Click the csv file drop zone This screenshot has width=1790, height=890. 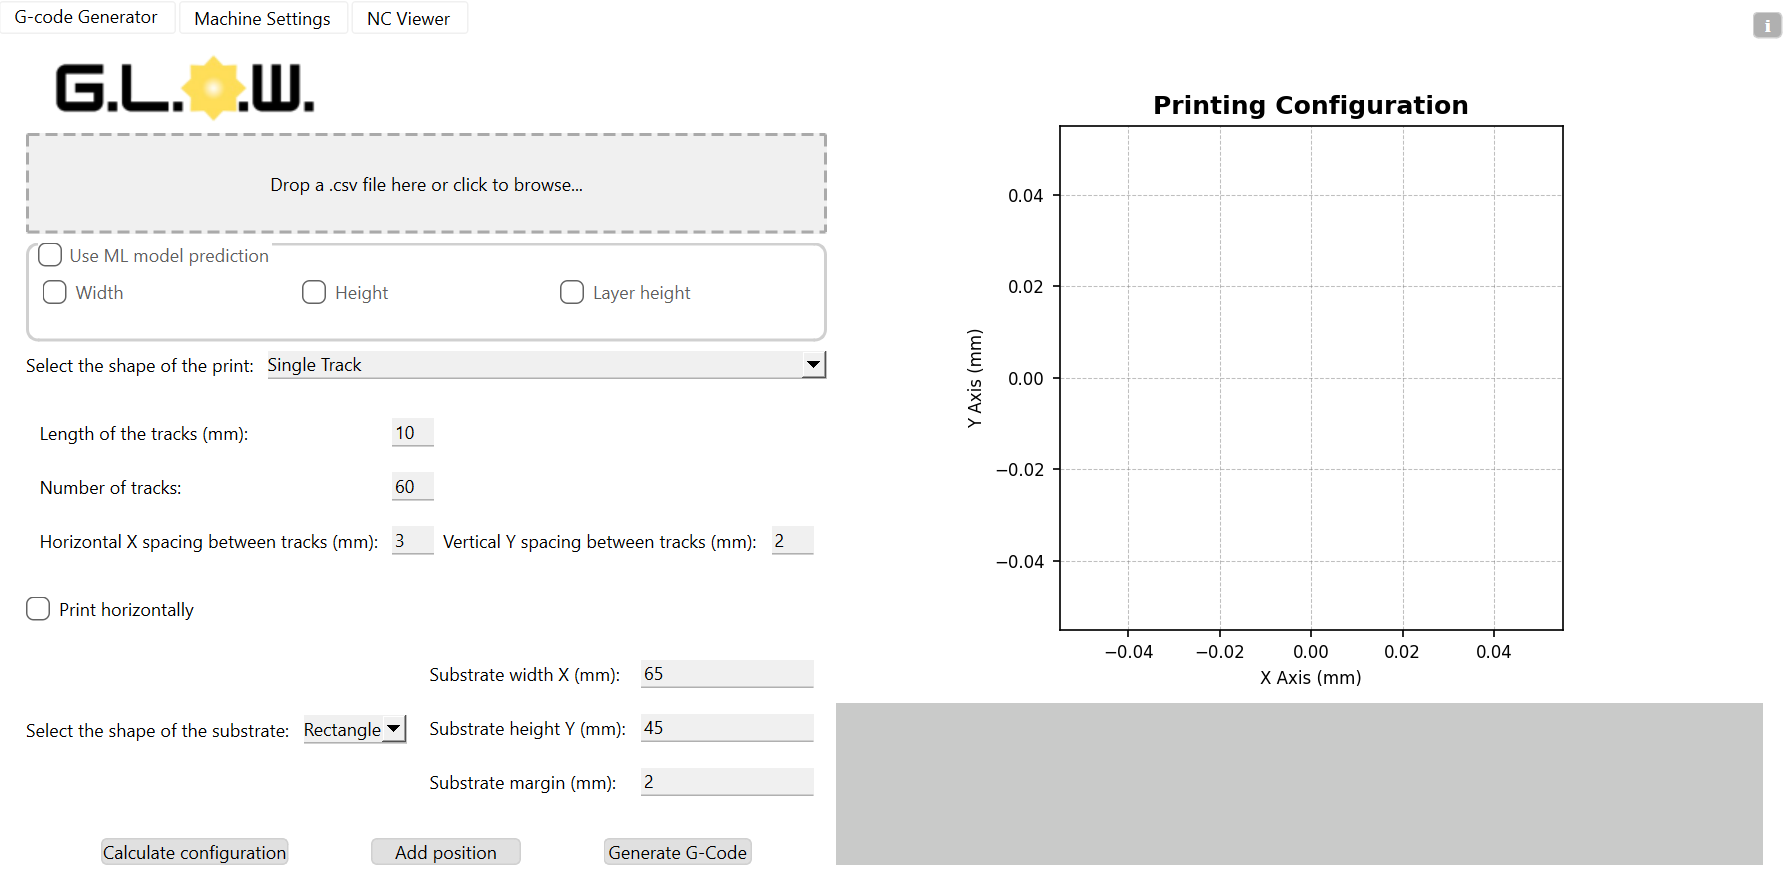pos(426,184)
